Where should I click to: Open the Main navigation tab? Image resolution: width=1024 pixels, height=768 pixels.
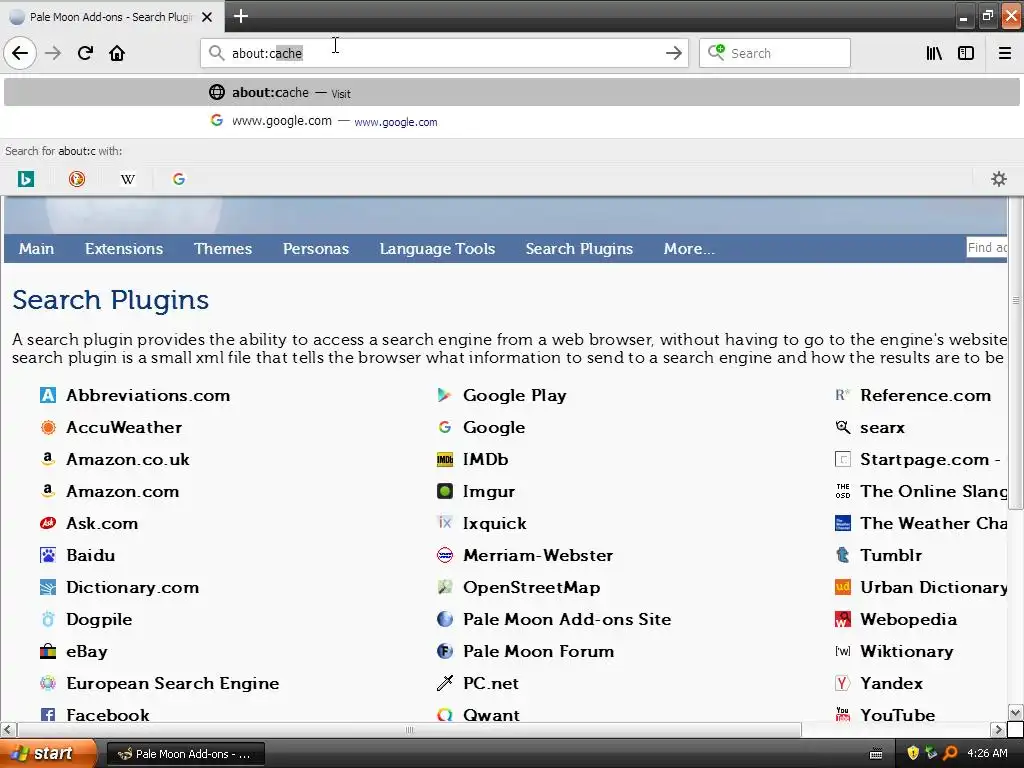36,249
